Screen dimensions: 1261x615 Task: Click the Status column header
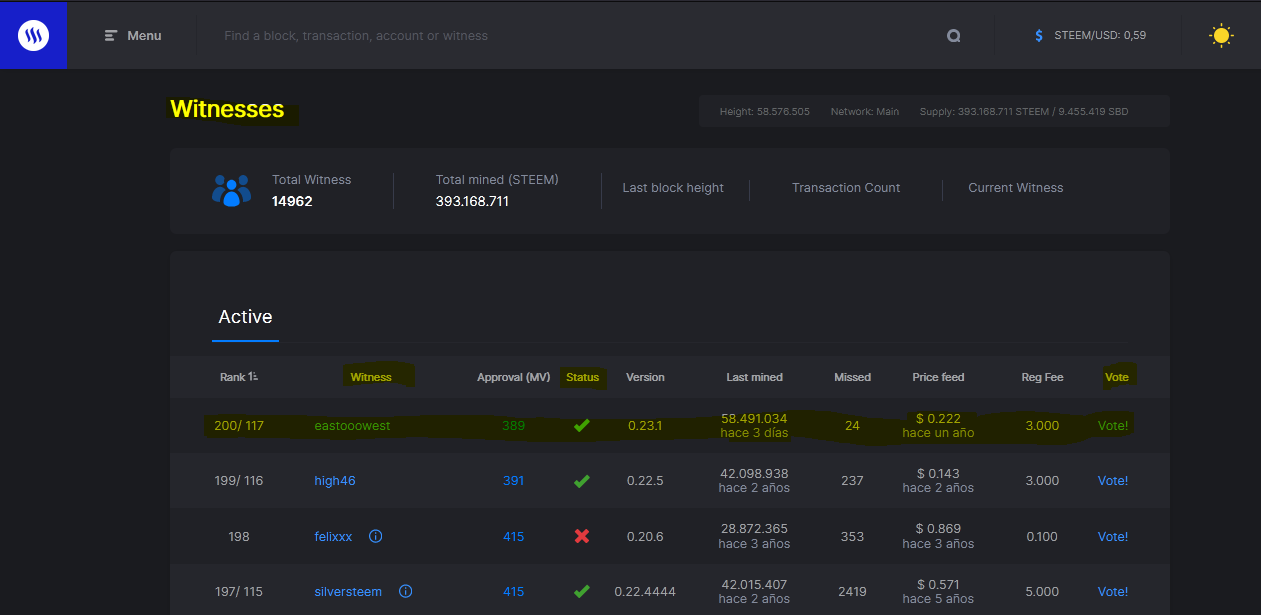pos(582,377)
